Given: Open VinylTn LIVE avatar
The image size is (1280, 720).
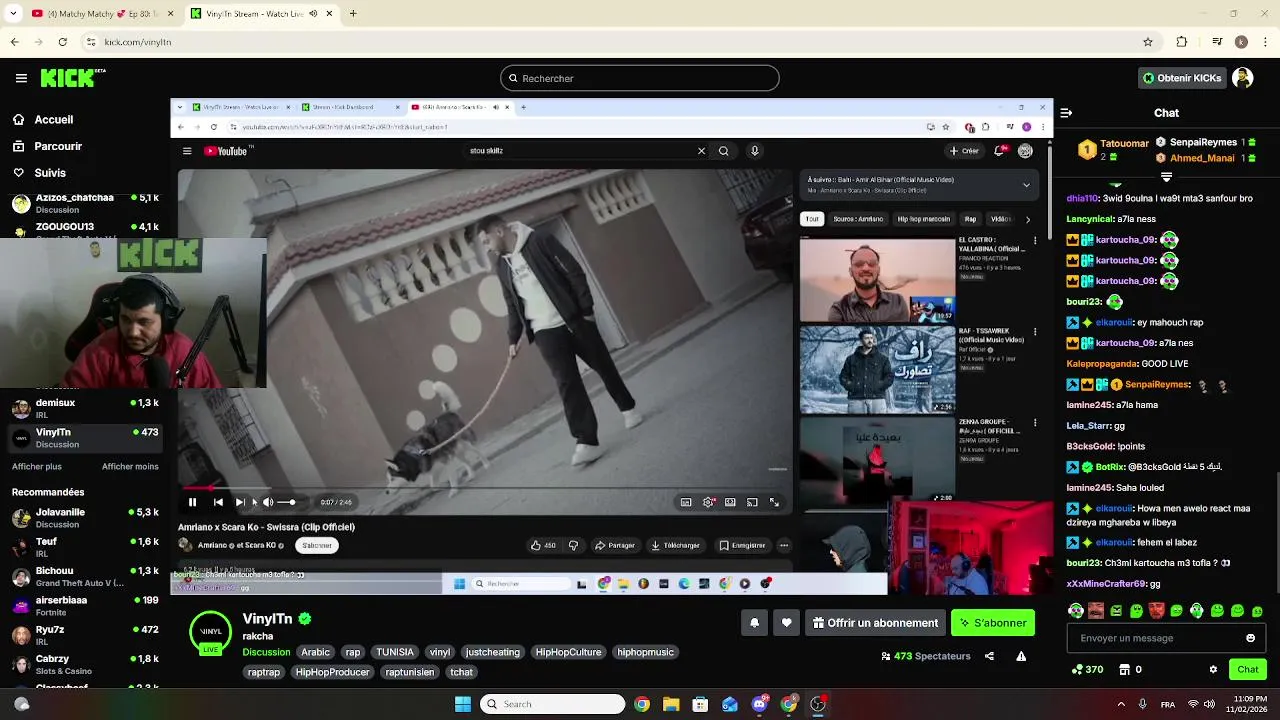Looking at the screenshot, I should pyautogui.click(x=210, y=632).
